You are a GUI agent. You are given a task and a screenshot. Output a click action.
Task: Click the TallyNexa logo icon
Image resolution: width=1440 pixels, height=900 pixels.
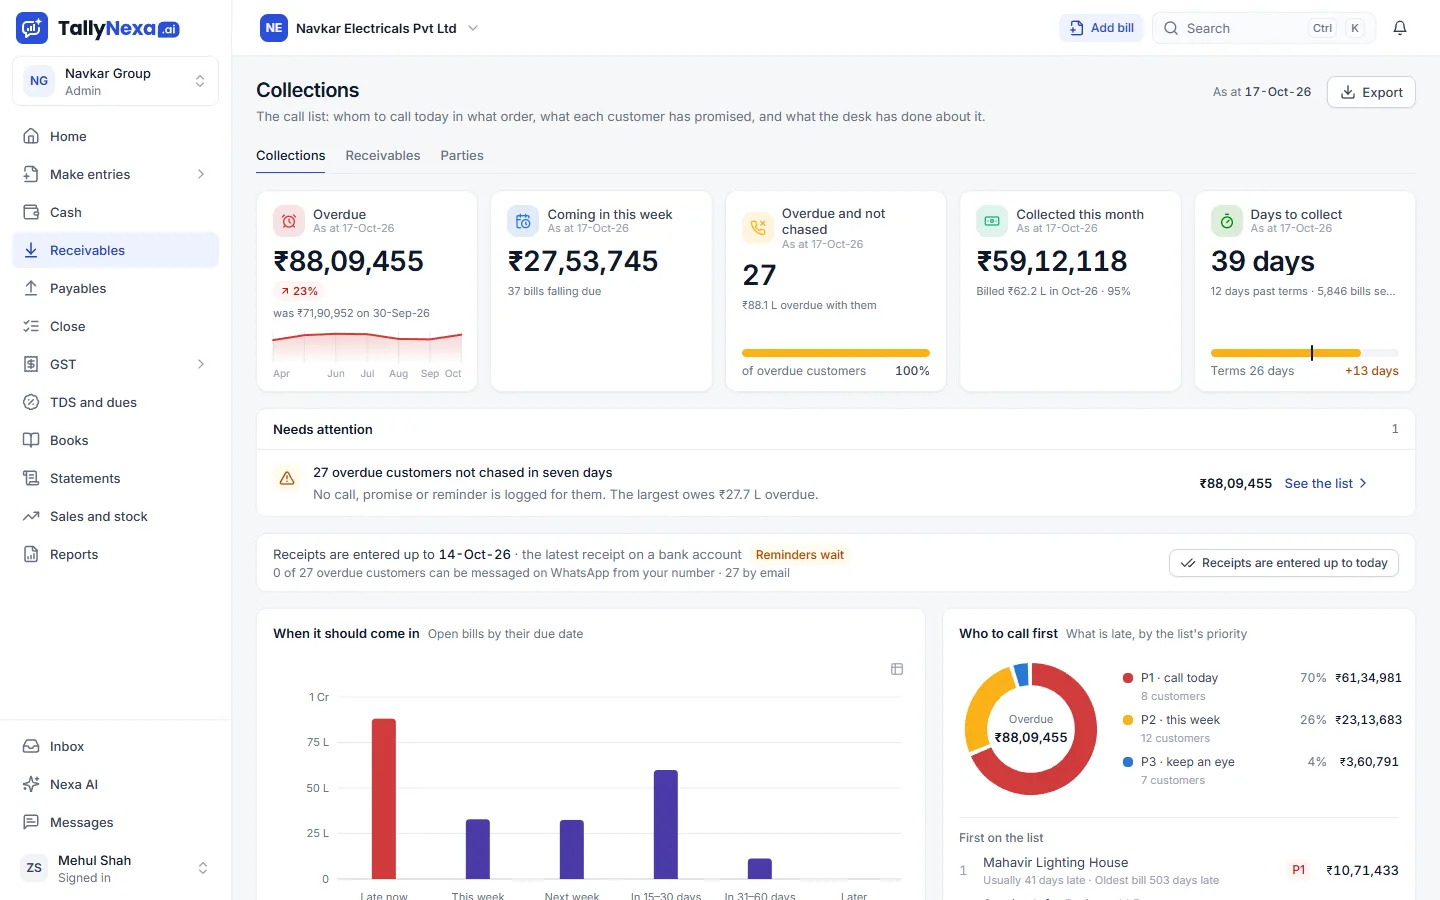(32, 28)
